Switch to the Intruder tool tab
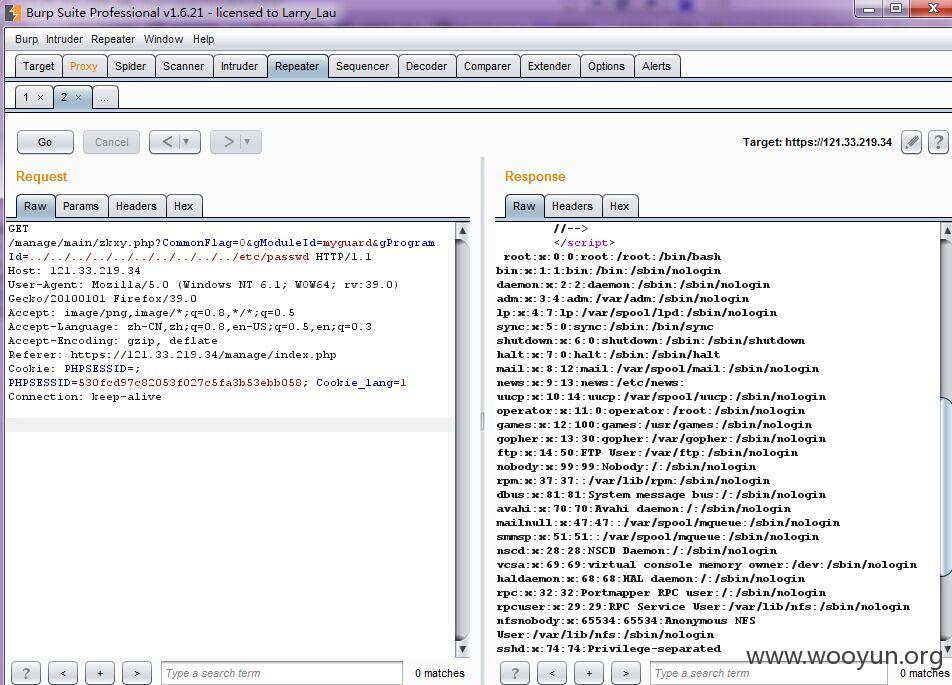 (x=239, y=66)
